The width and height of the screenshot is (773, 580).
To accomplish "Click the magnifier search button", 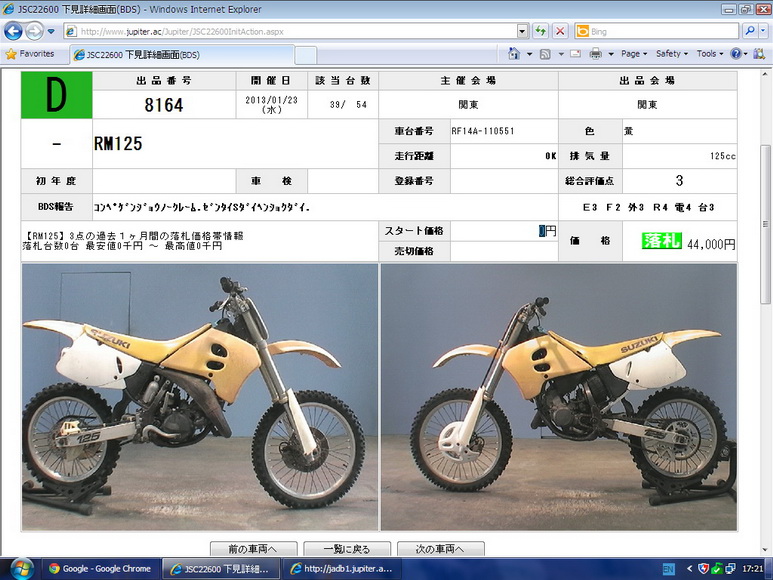I will coord(749,31).
